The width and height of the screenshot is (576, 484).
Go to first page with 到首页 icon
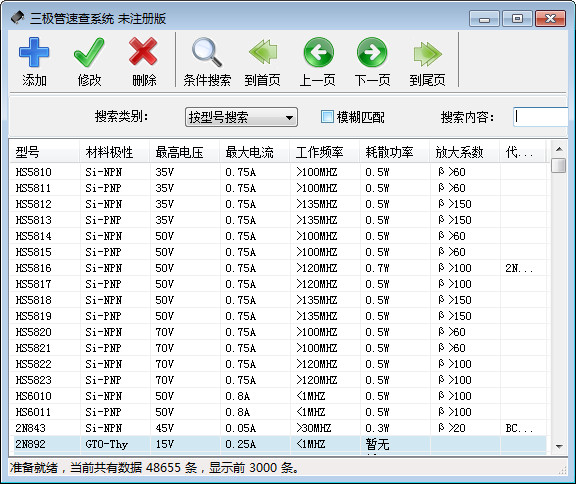click(262, 53)
